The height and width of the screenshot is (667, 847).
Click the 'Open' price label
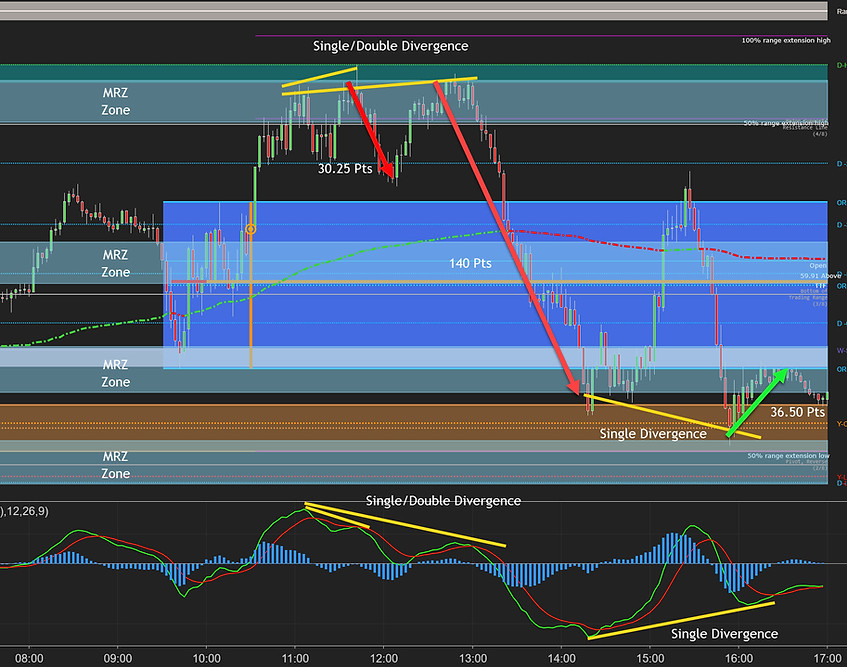click(818, 266)
